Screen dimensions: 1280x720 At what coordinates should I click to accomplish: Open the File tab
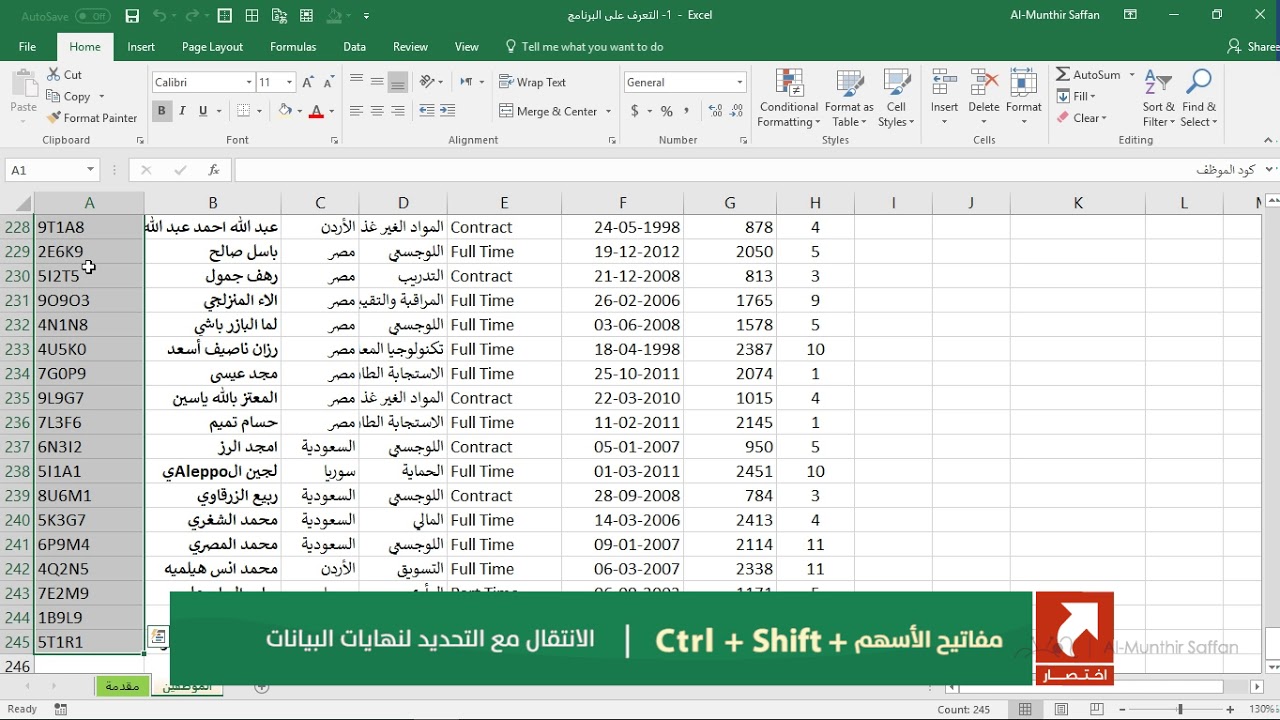pyautogui.click(x=27, y=47)
